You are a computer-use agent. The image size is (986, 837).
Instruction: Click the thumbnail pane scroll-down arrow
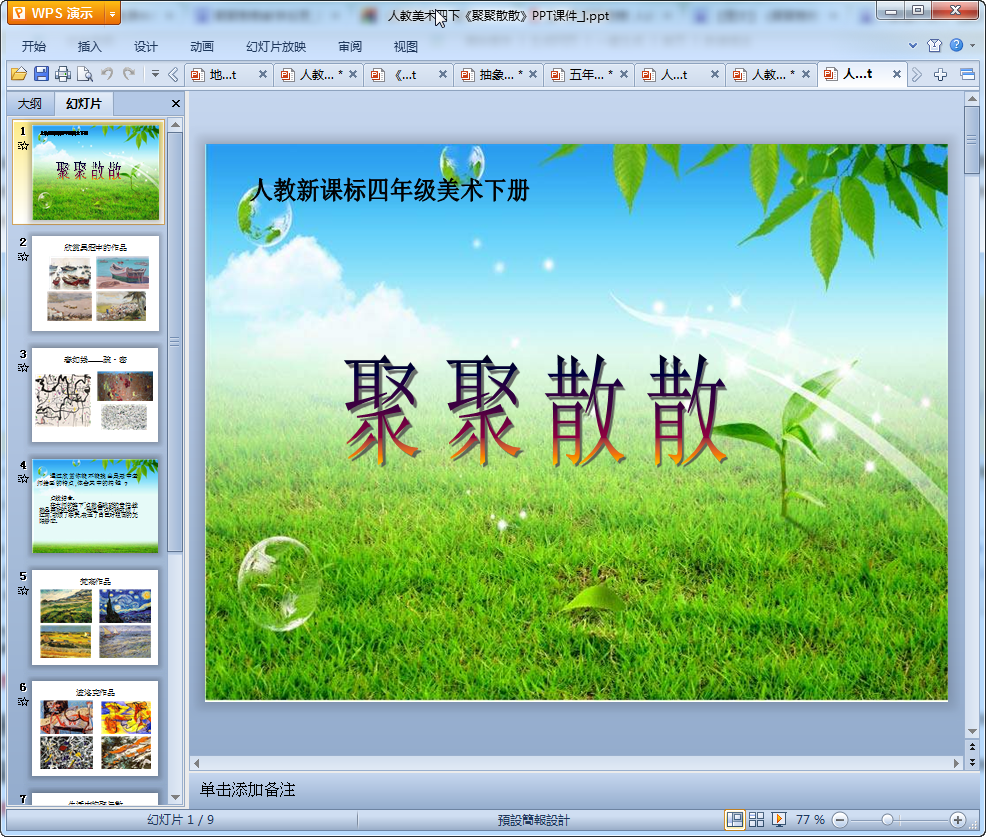point(175,797)
